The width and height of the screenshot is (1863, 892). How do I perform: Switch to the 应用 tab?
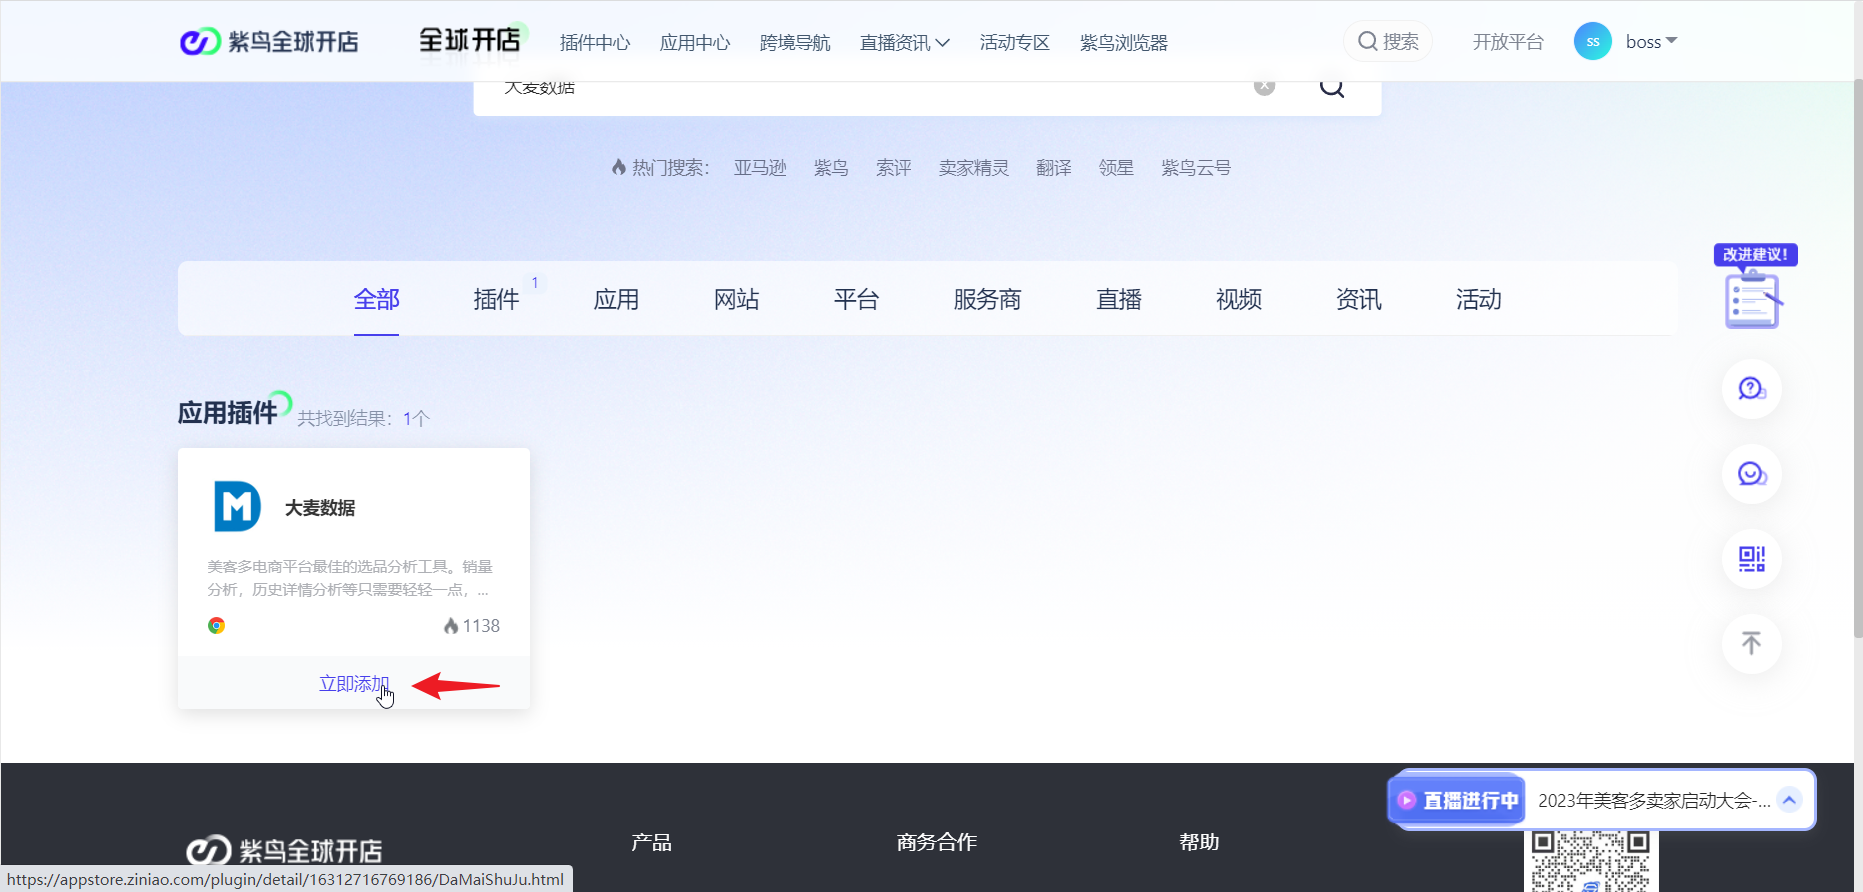[x=616, y=299]
